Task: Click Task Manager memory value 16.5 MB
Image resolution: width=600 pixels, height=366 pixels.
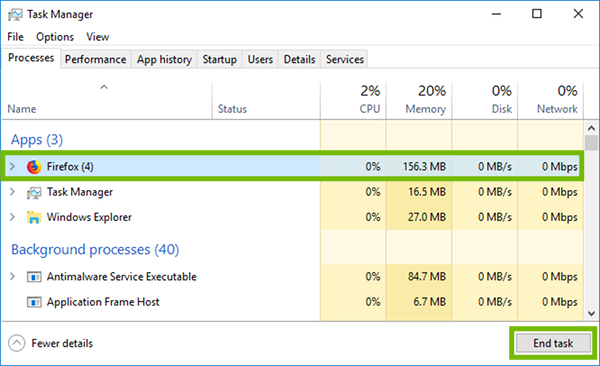Action: pos(427,191)
